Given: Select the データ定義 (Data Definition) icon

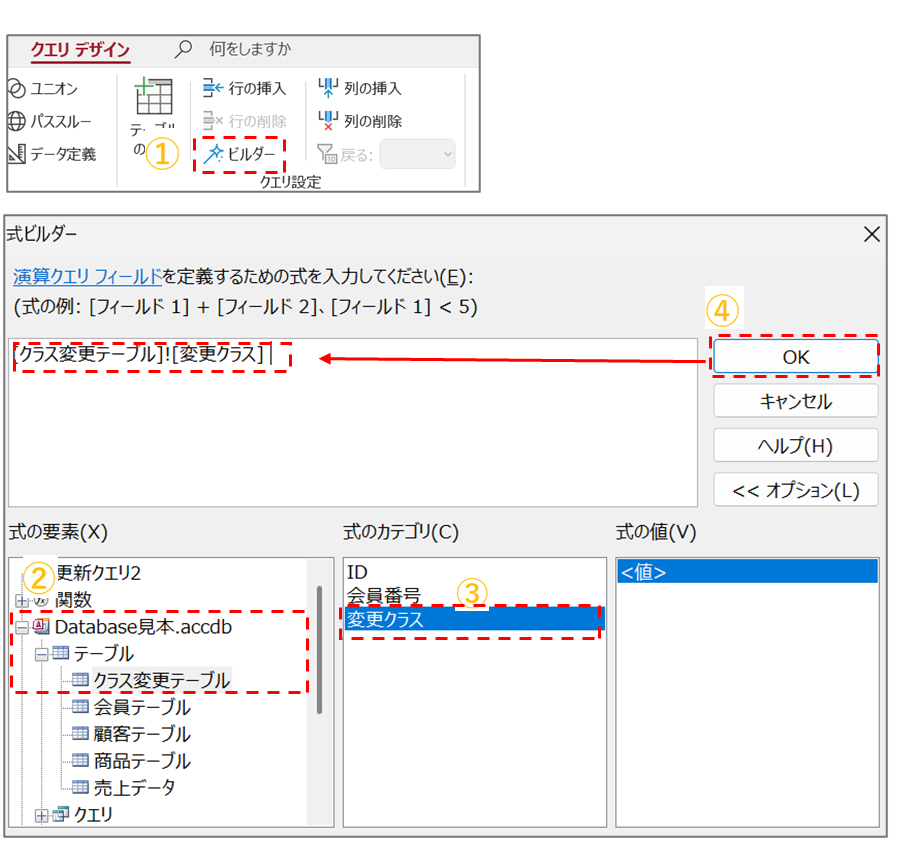Looking at the screenshot, I should point(16,154).
